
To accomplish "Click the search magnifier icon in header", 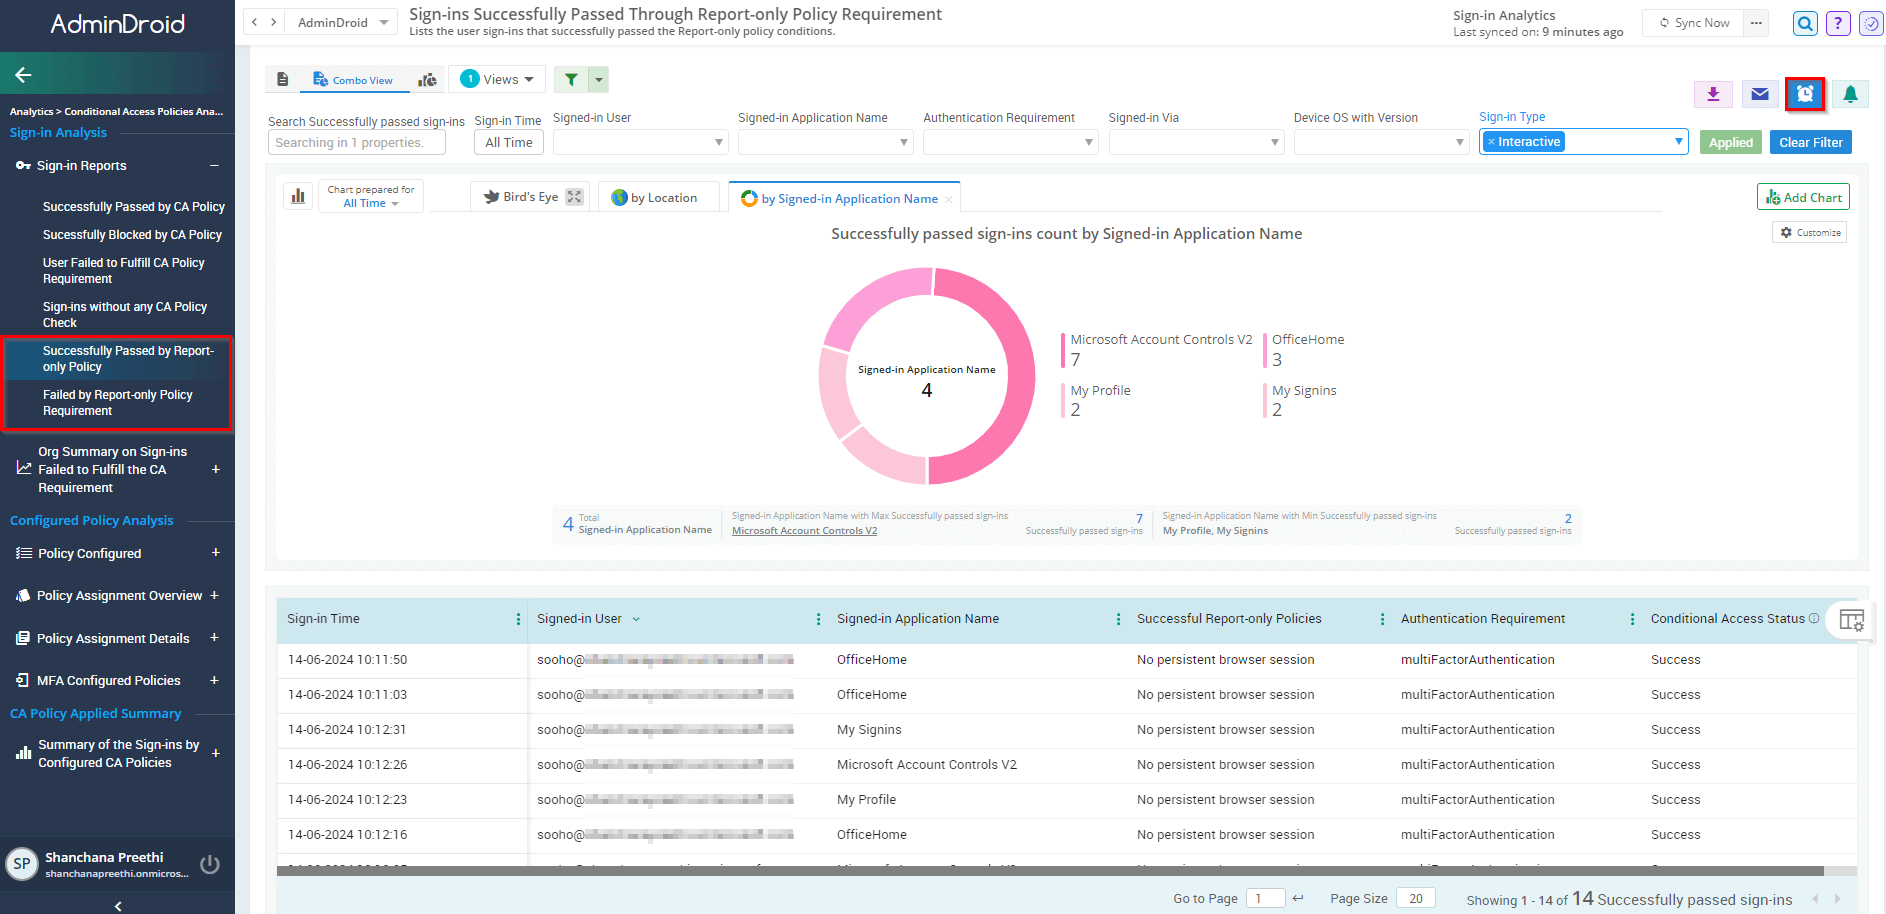I will (1804, 23).
